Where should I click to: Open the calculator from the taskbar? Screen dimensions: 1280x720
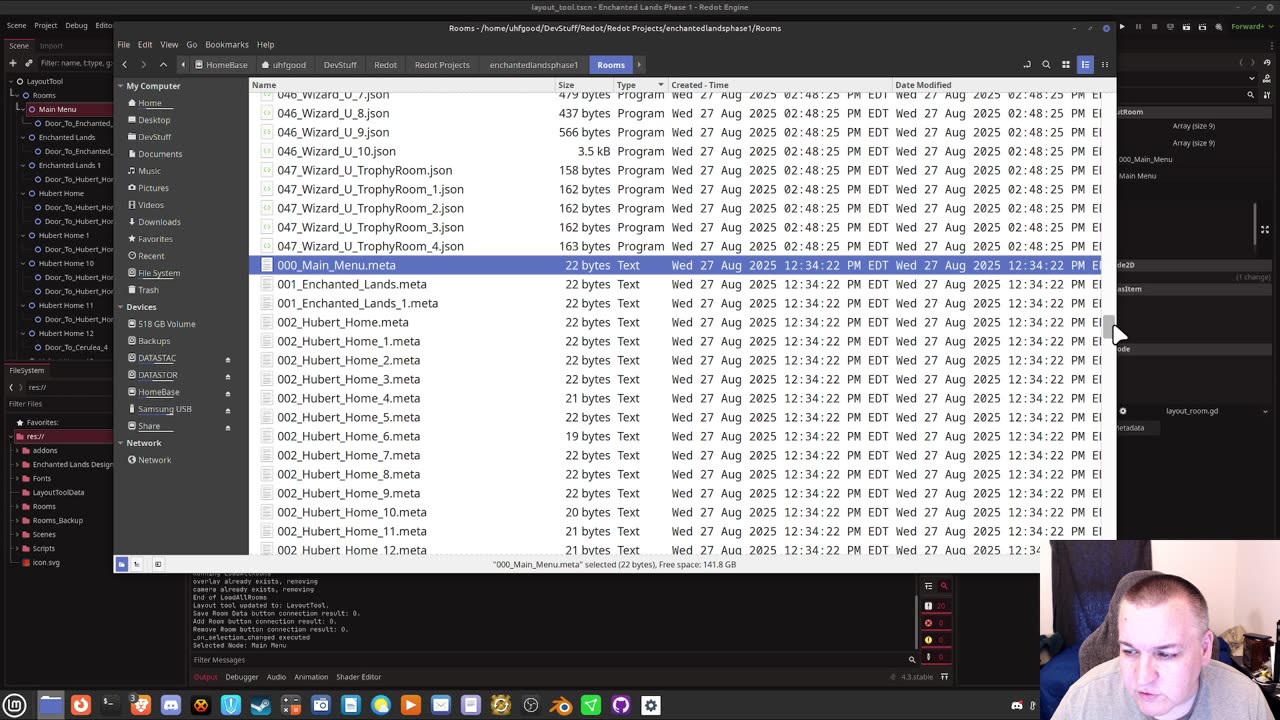pyautogui.click(x=291, y=705)
